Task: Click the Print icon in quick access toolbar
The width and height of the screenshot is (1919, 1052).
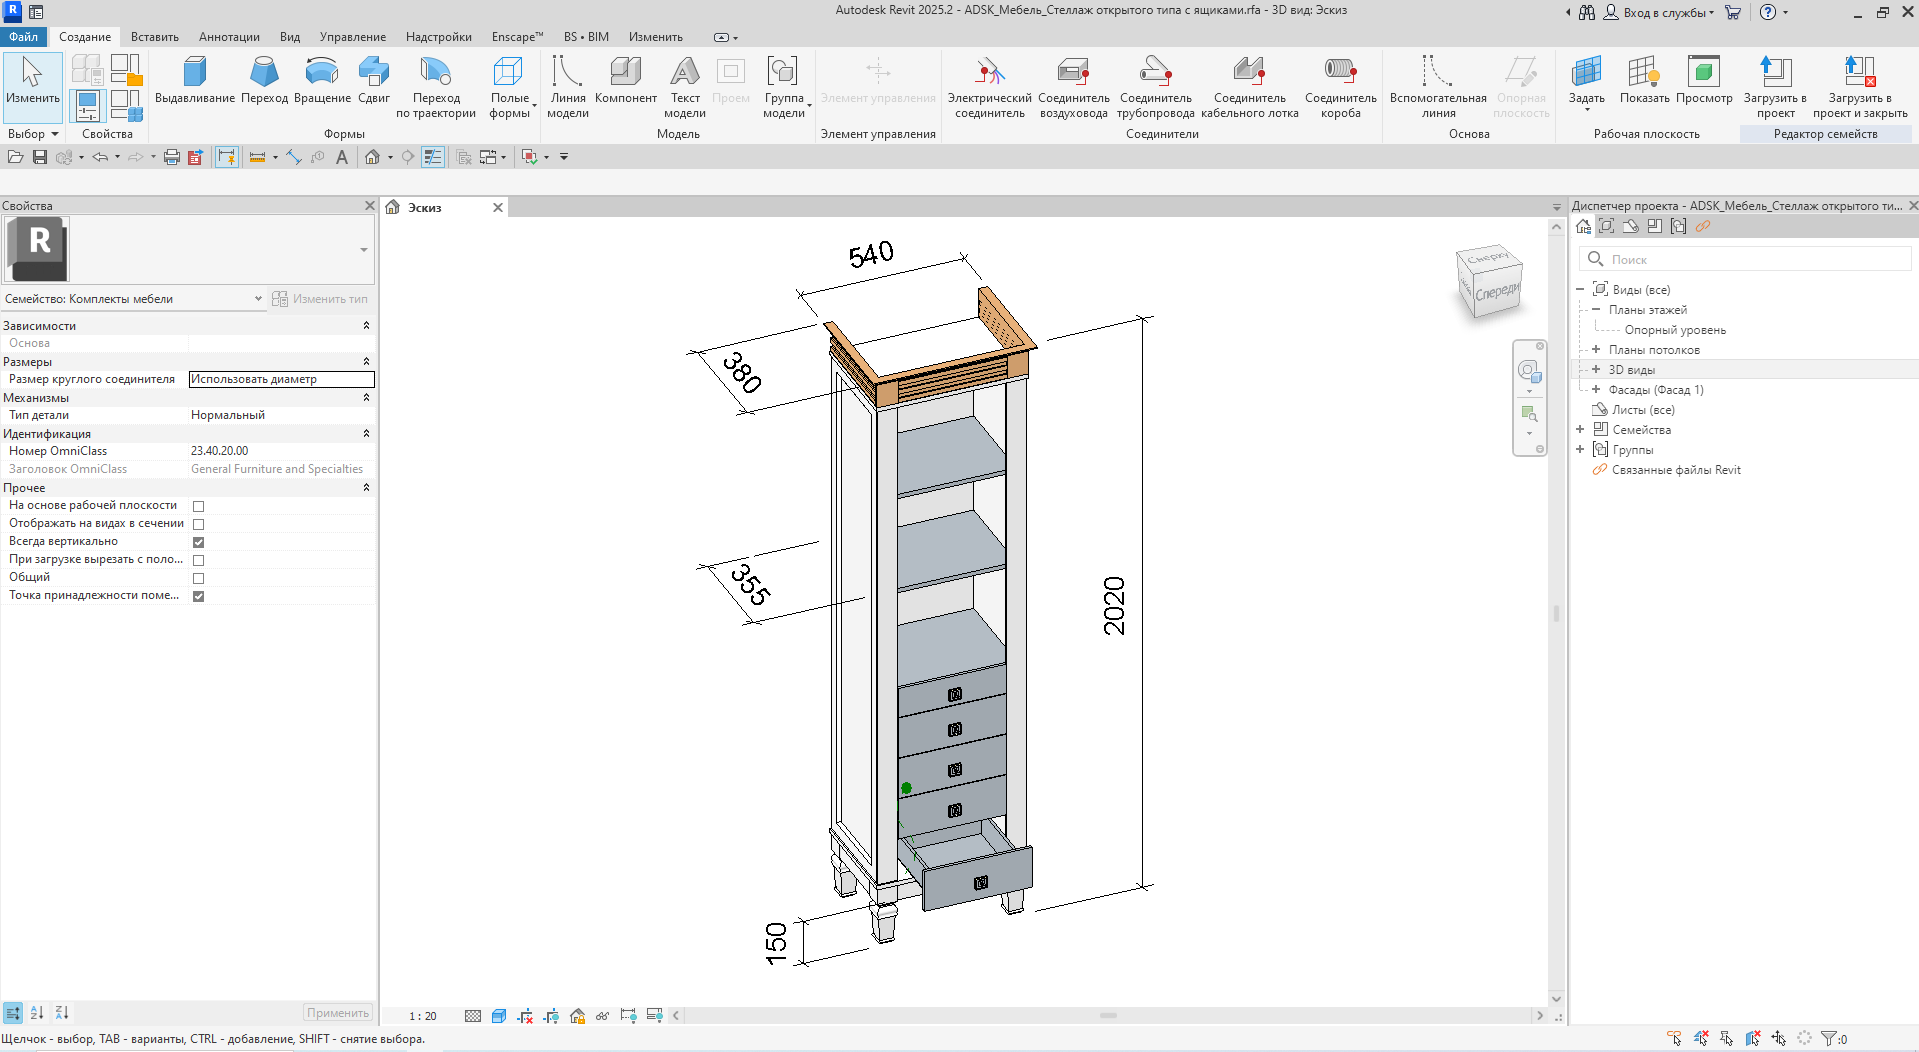Action: [171, 157]
